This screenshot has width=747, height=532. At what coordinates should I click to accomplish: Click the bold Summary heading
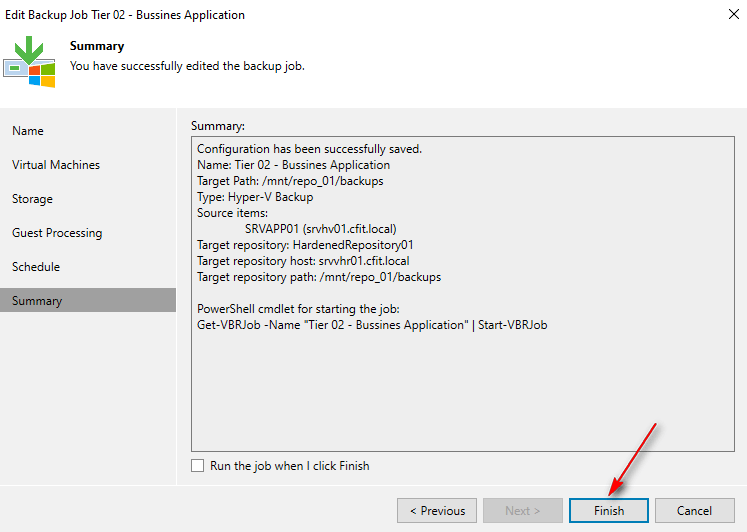(x=96, y=46)
